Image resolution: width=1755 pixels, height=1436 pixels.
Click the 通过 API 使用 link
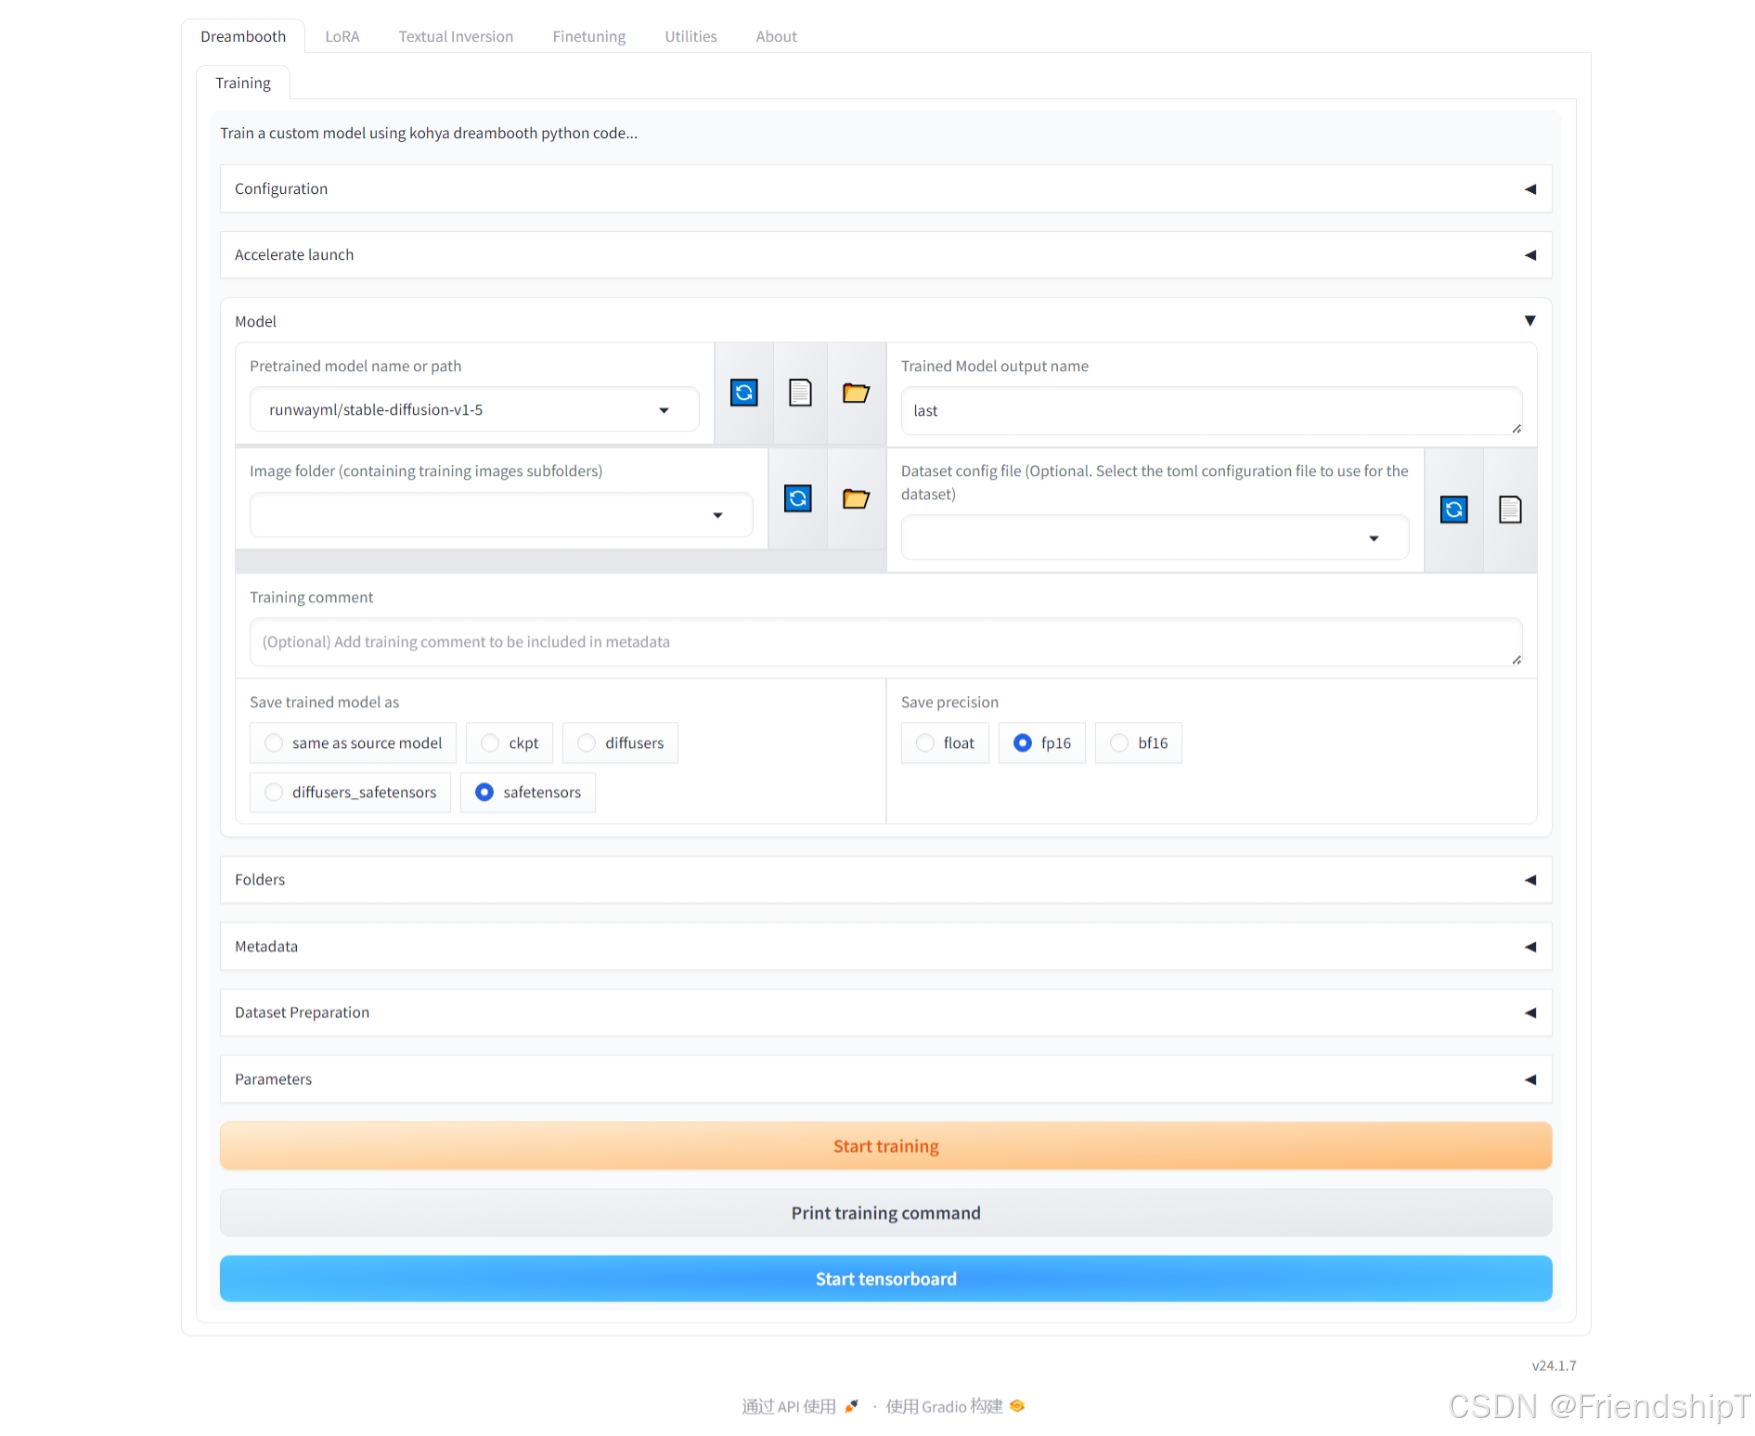tap(789, 1406)
